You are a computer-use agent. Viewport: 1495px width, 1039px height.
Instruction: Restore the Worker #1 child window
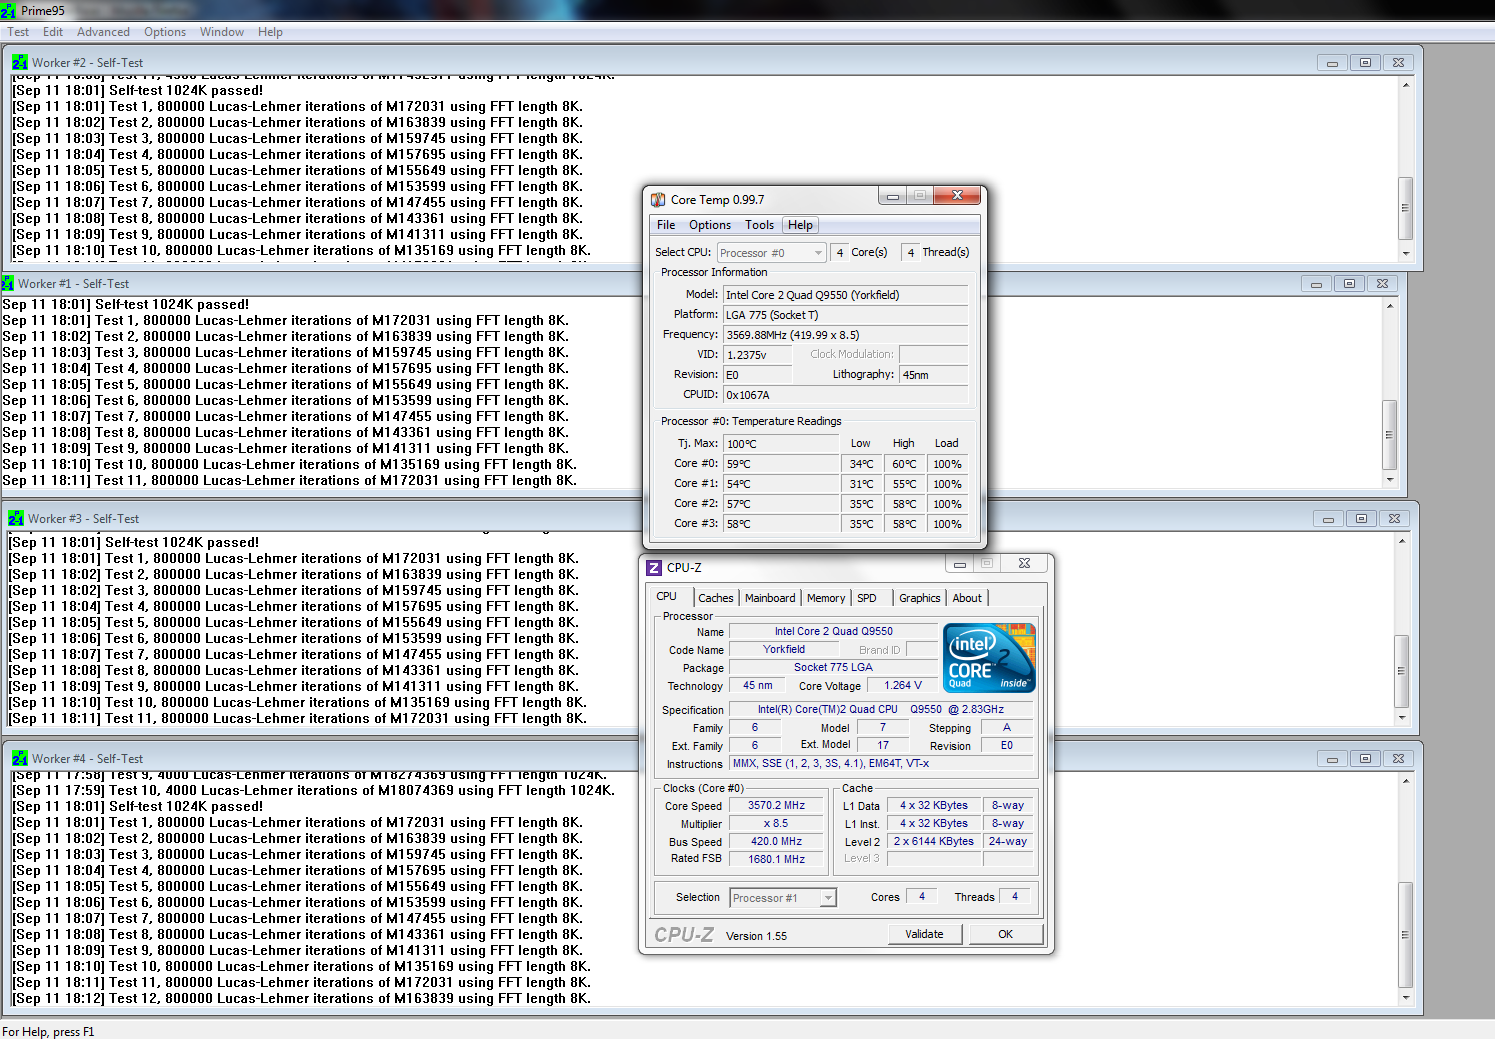coord(1349,284)
